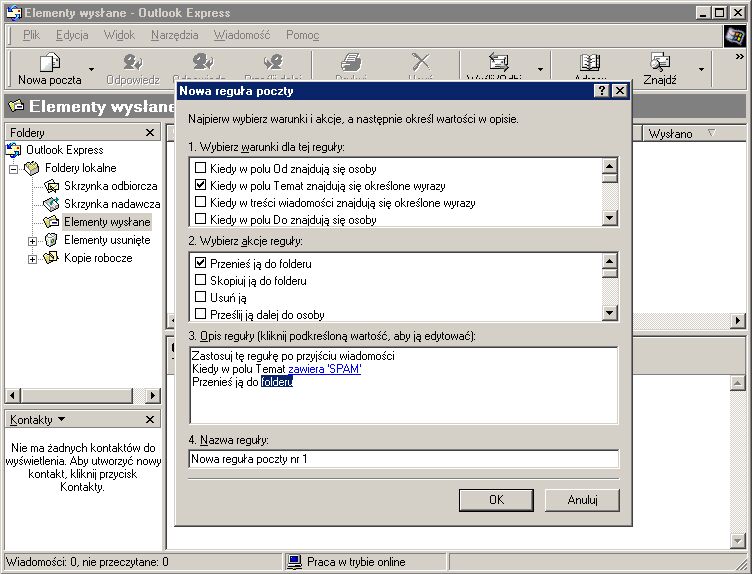Close the Foldery pane with its X
The width and height of the screenshot is (752, 574).
click(150, 132)
